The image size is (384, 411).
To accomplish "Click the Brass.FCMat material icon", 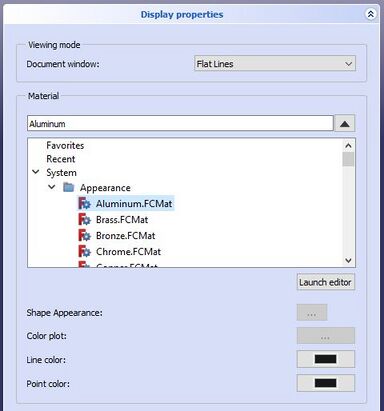I will coord(84,220).
